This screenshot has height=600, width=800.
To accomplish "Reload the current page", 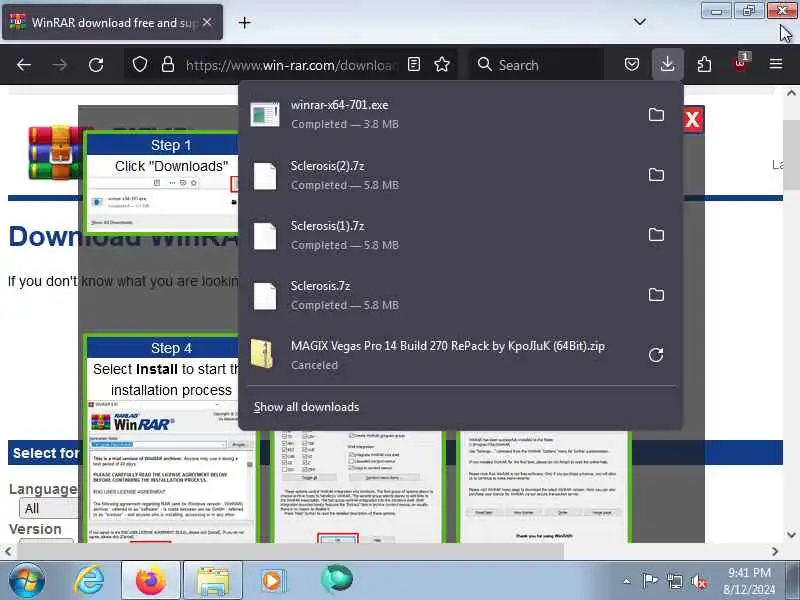I will (96, 65).
